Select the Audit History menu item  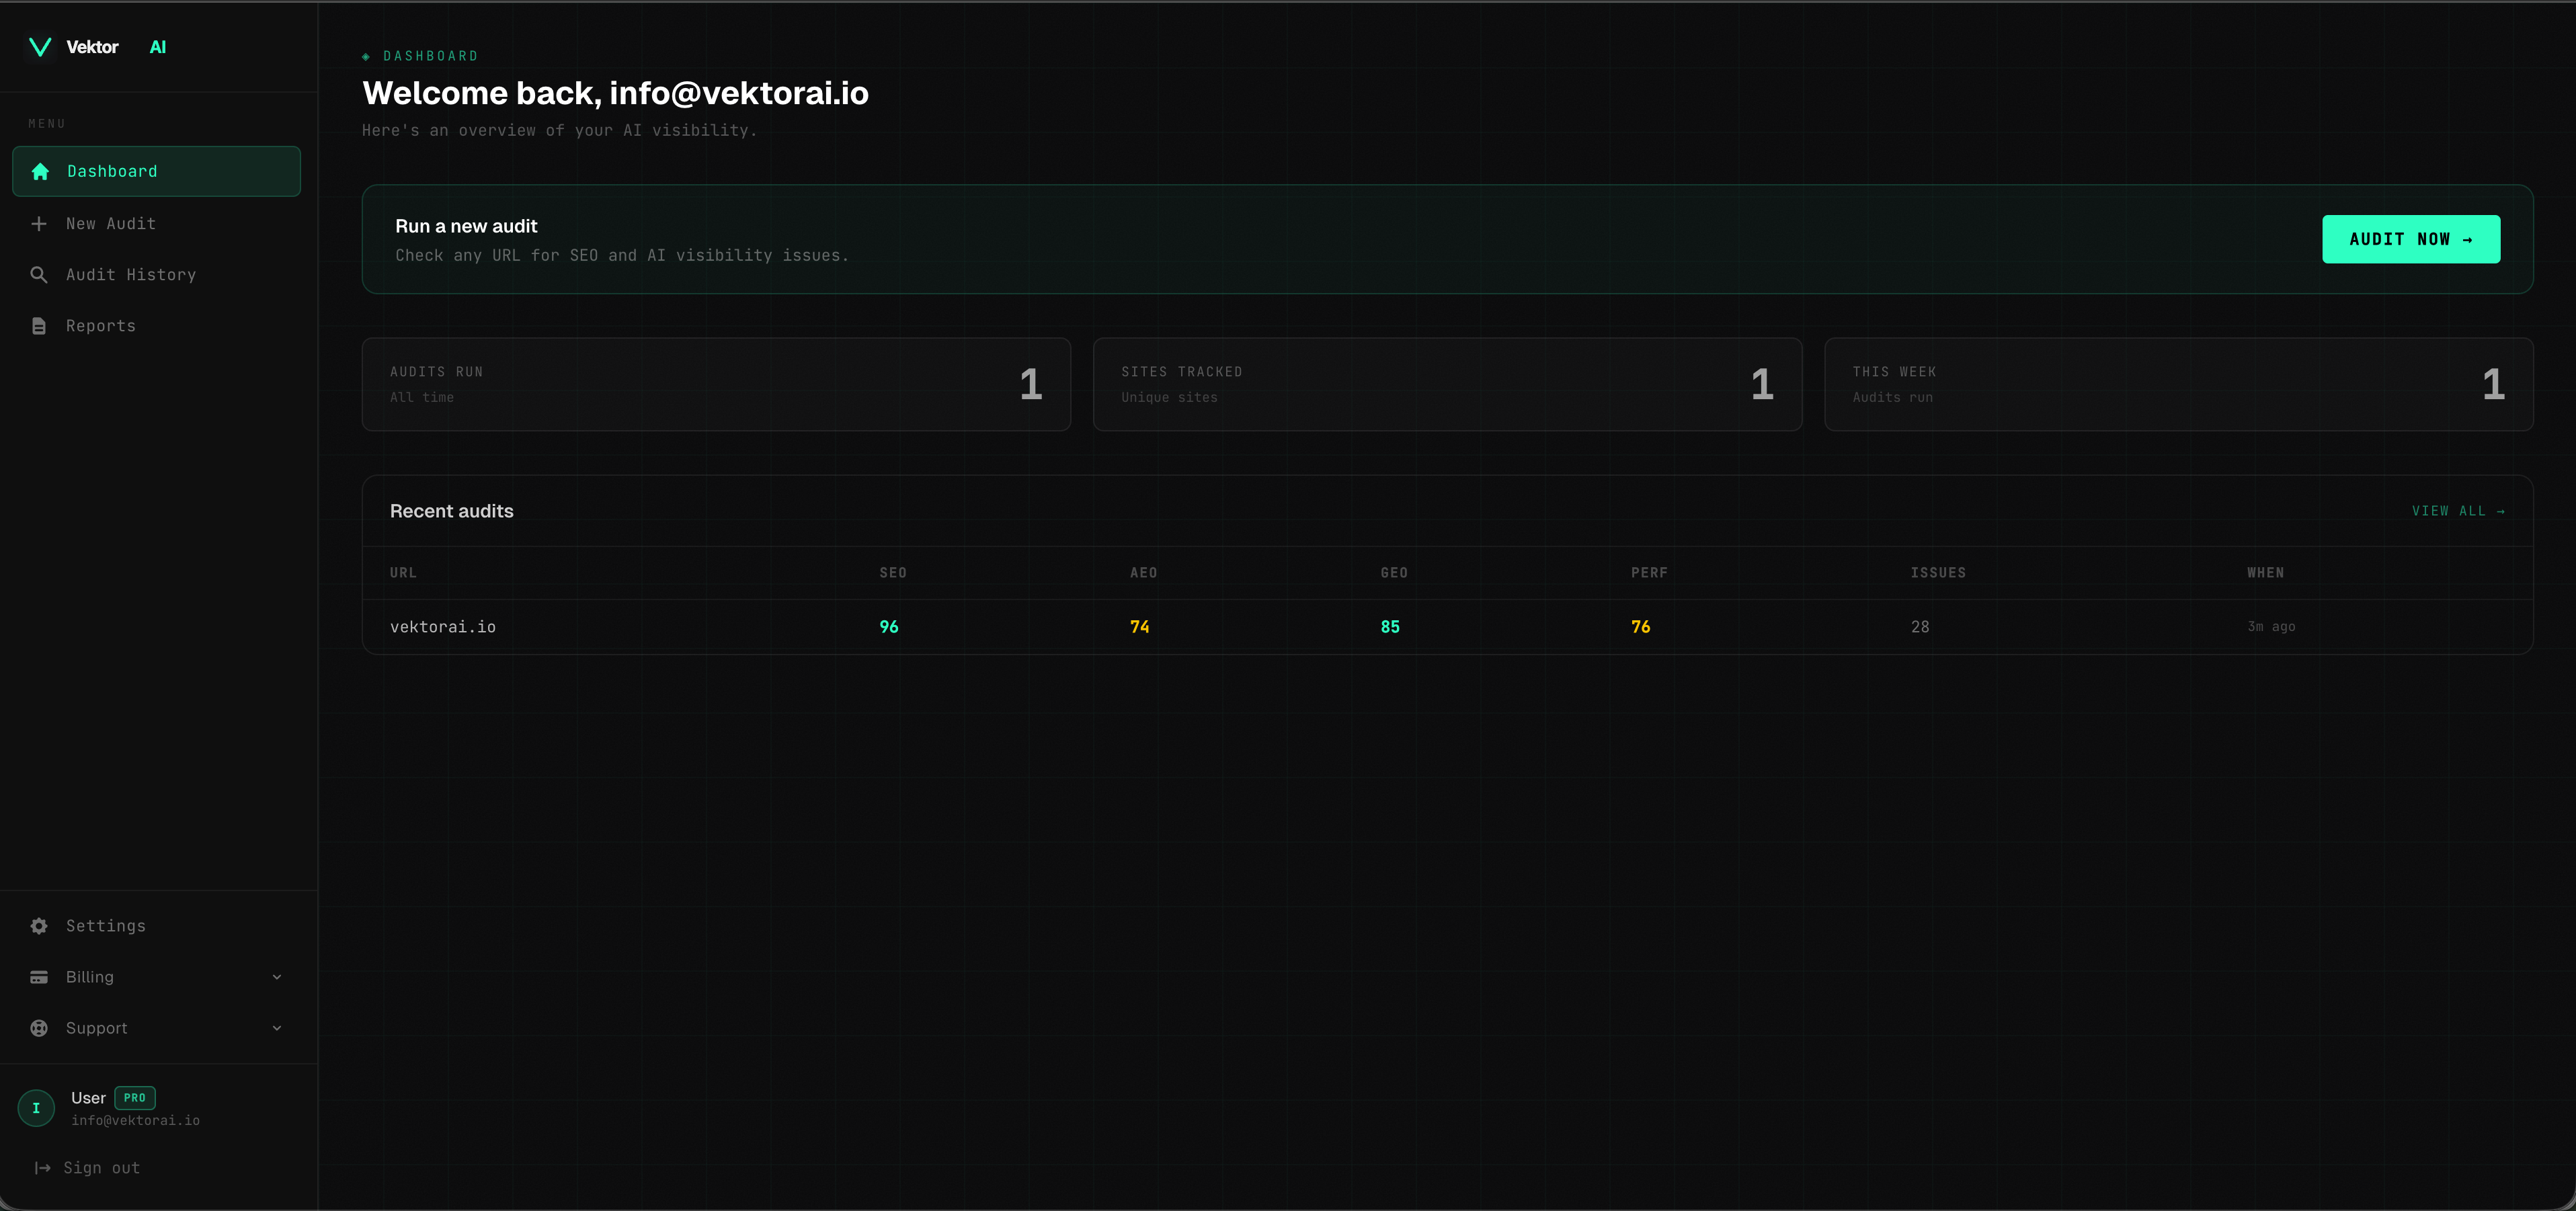click(131, 274)
